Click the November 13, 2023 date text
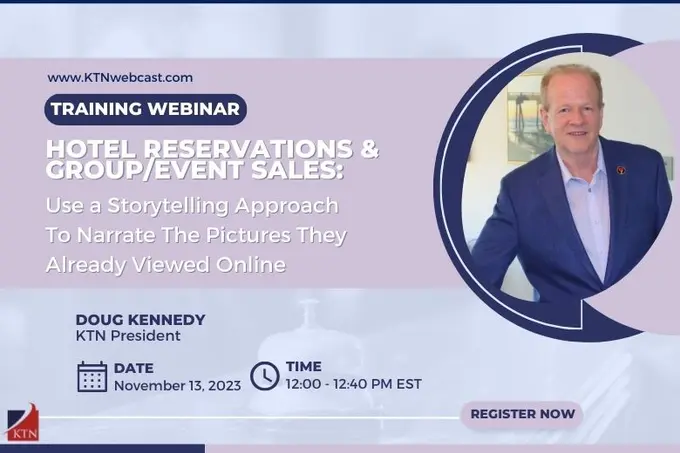Viewport: 680px width, 453px height. pos(177,385)
